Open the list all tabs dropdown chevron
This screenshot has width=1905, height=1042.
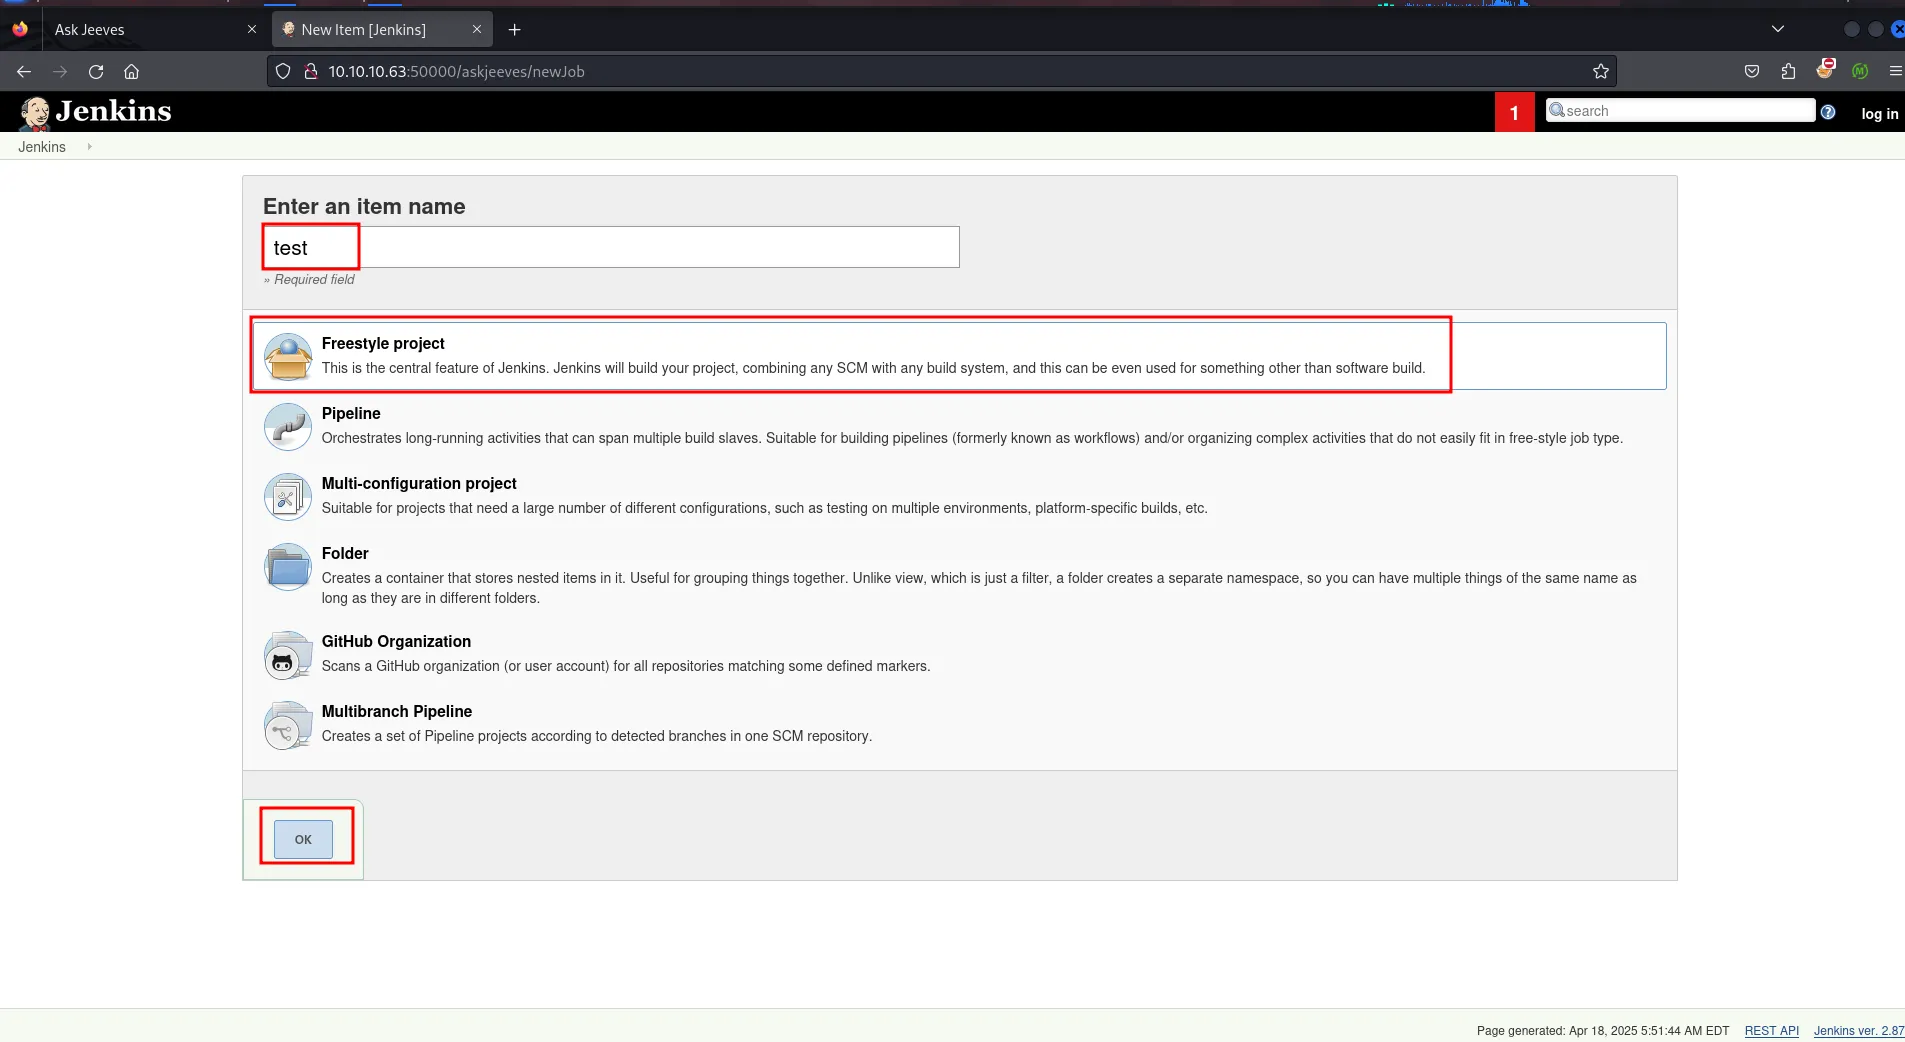1778,29
